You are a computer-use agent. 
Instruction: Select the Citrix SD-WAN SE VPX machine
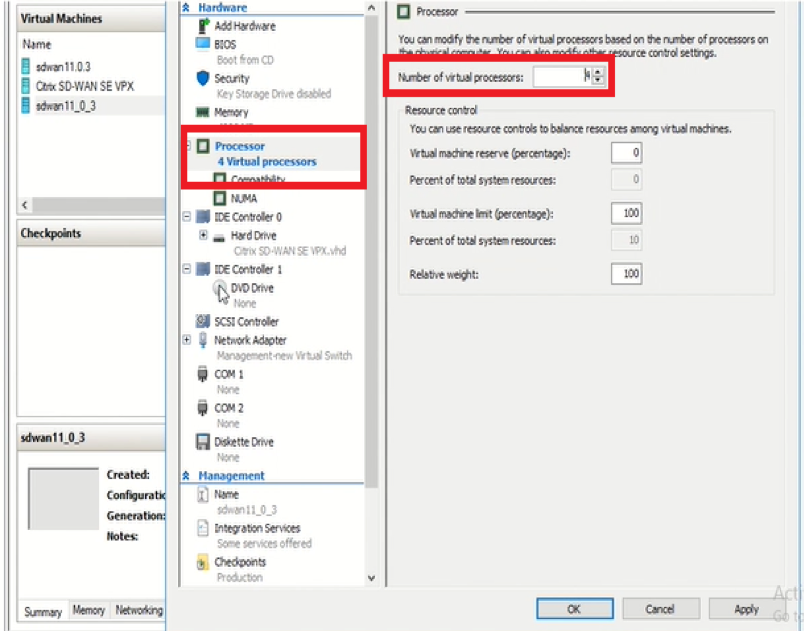pos(85,86)
